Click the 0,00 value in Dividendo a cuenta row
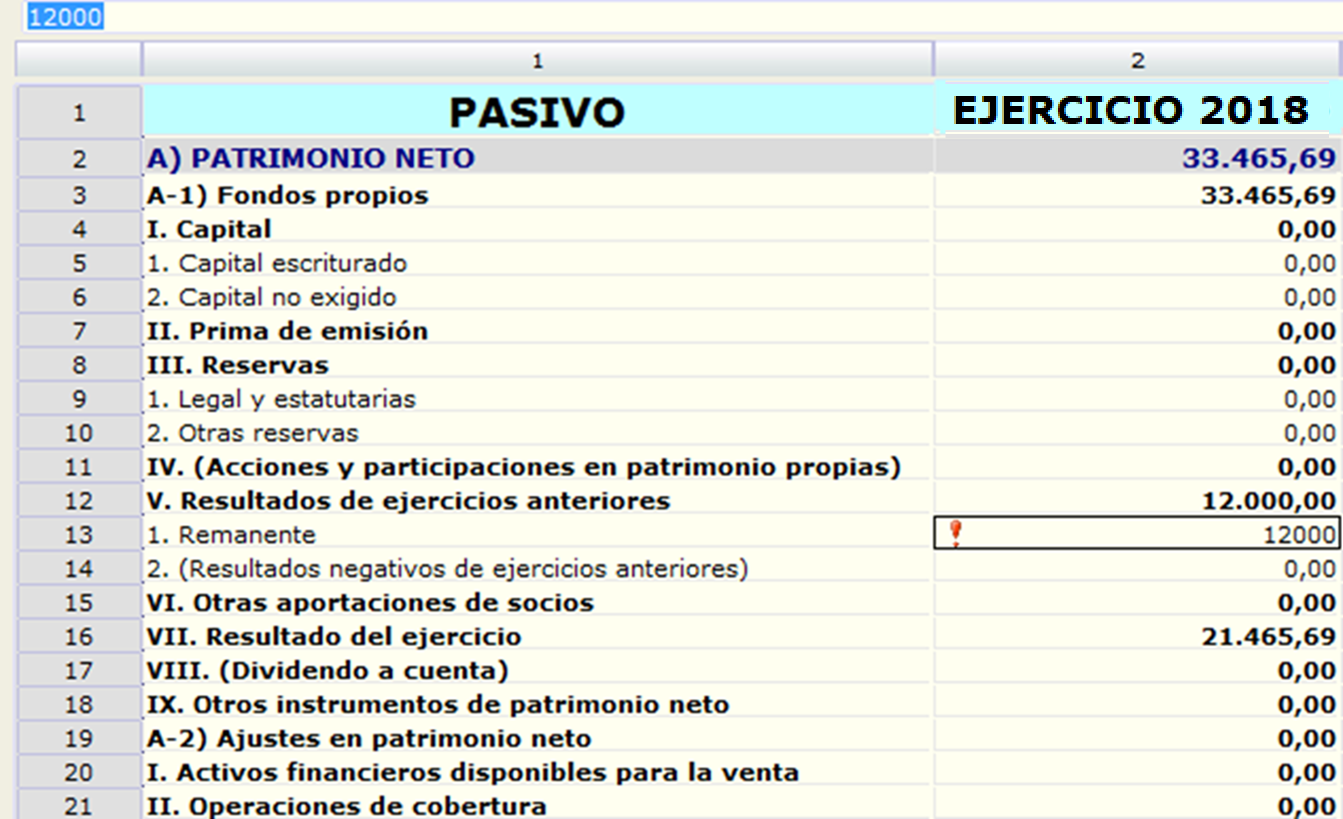The width and height of the screenshot is (1343, 819). tap(1138, 671)
